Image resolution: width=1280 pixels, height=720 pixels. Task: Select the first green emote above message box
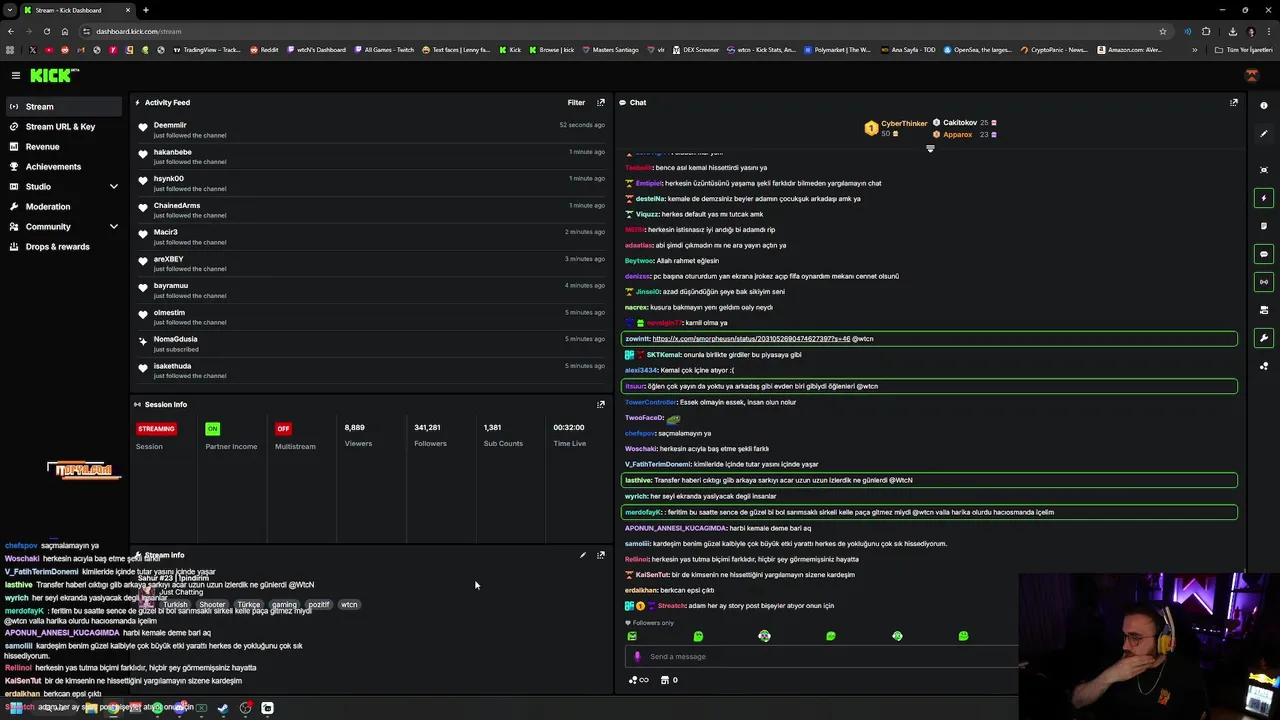pos(632,636)
